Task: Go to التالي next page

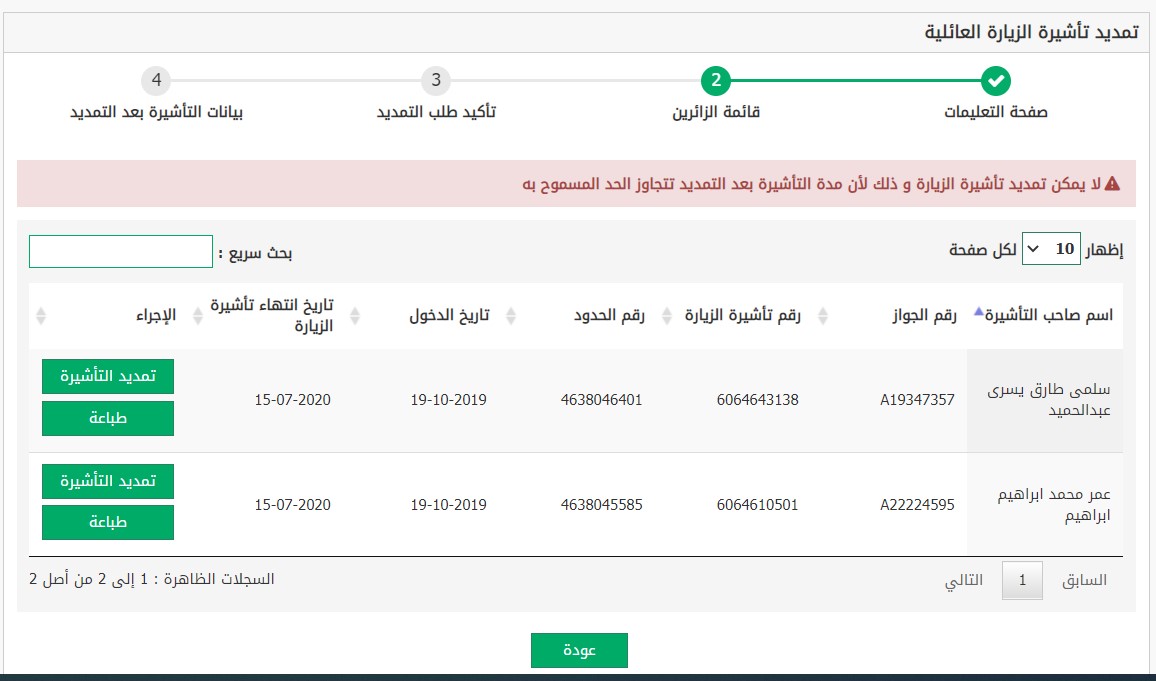Action: click(964, 580)
